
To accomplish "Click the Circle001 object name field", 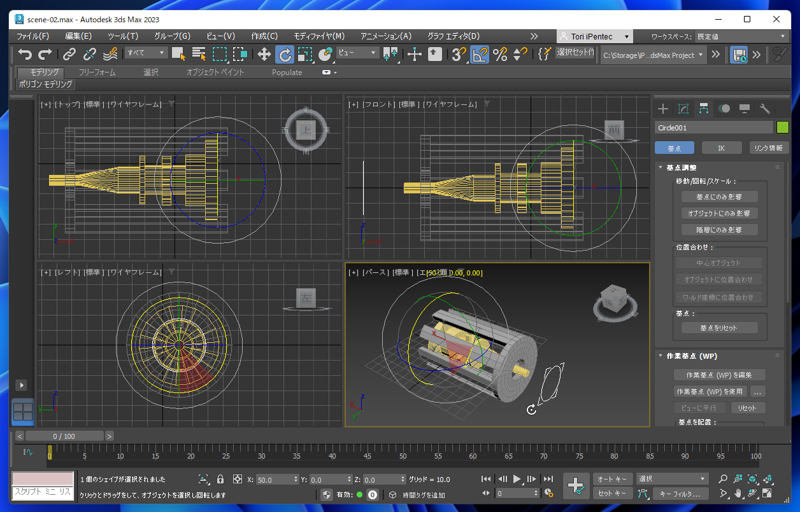I will pyautogui.click(x=714, y=127).
